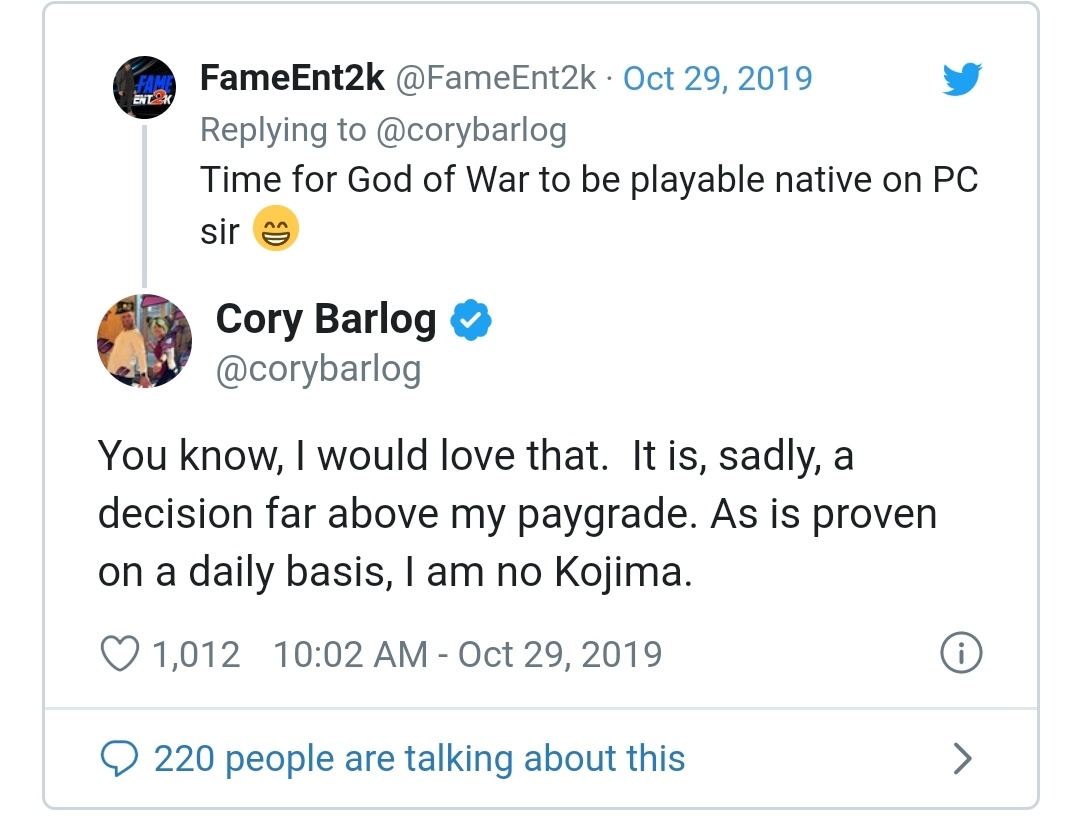Open the FameEnt2k display name link
1074x821 pixels.
tap(292, 78)
